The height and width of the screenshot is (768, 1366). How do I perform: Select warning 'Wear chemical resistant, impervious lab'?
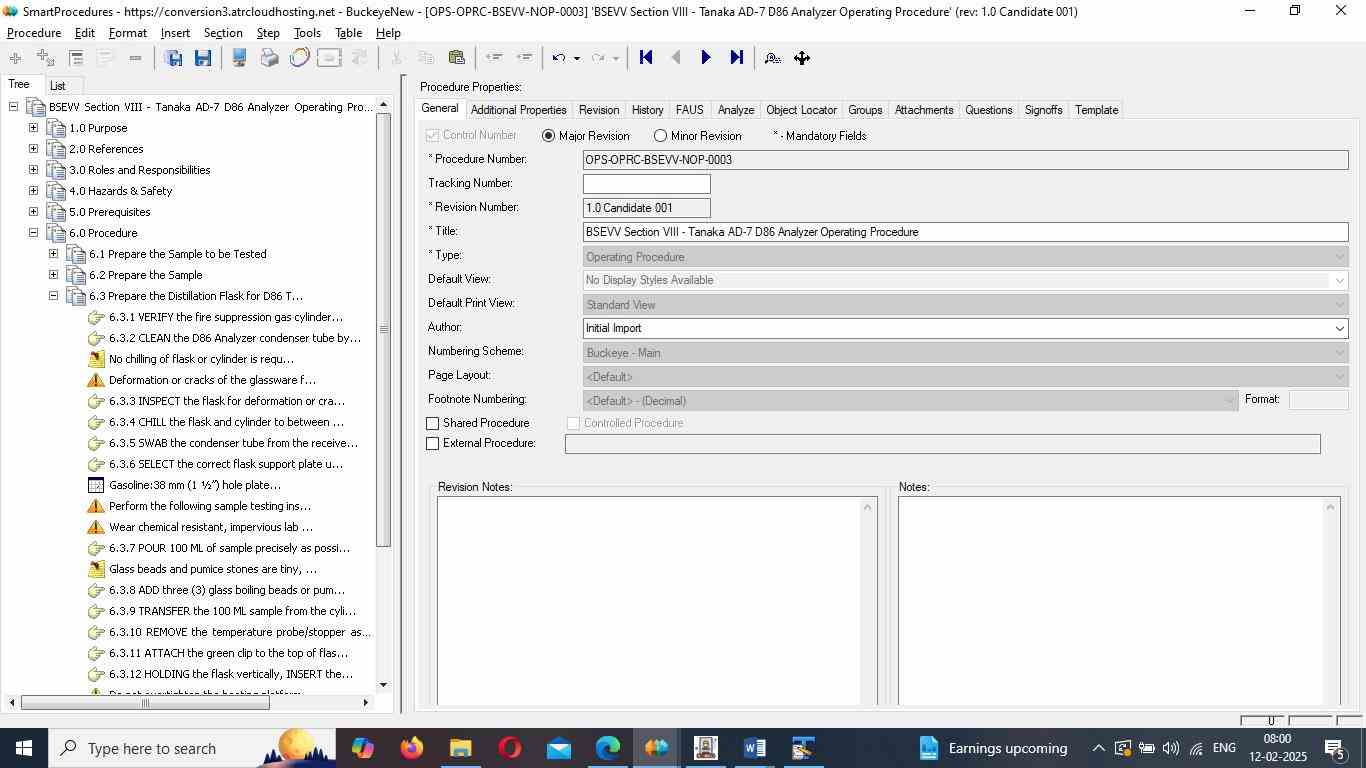point(210,527)
